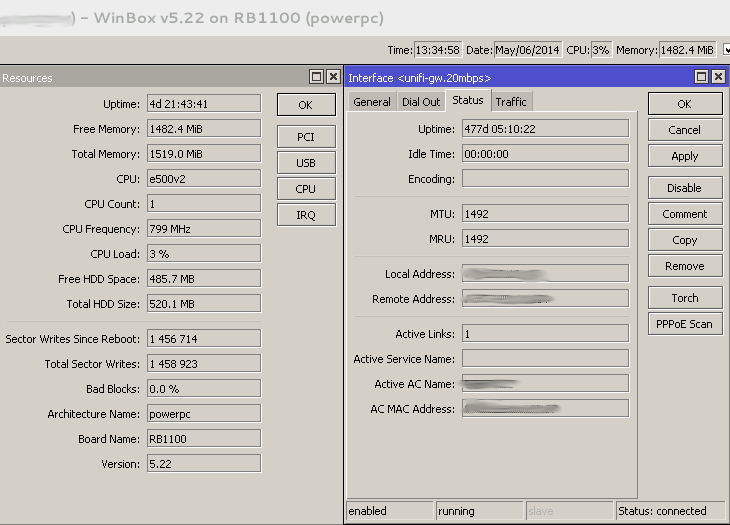The height and width of the screenshot is (525, 730).
Task: Click the CPU Count field
Action: click(204, 204)
